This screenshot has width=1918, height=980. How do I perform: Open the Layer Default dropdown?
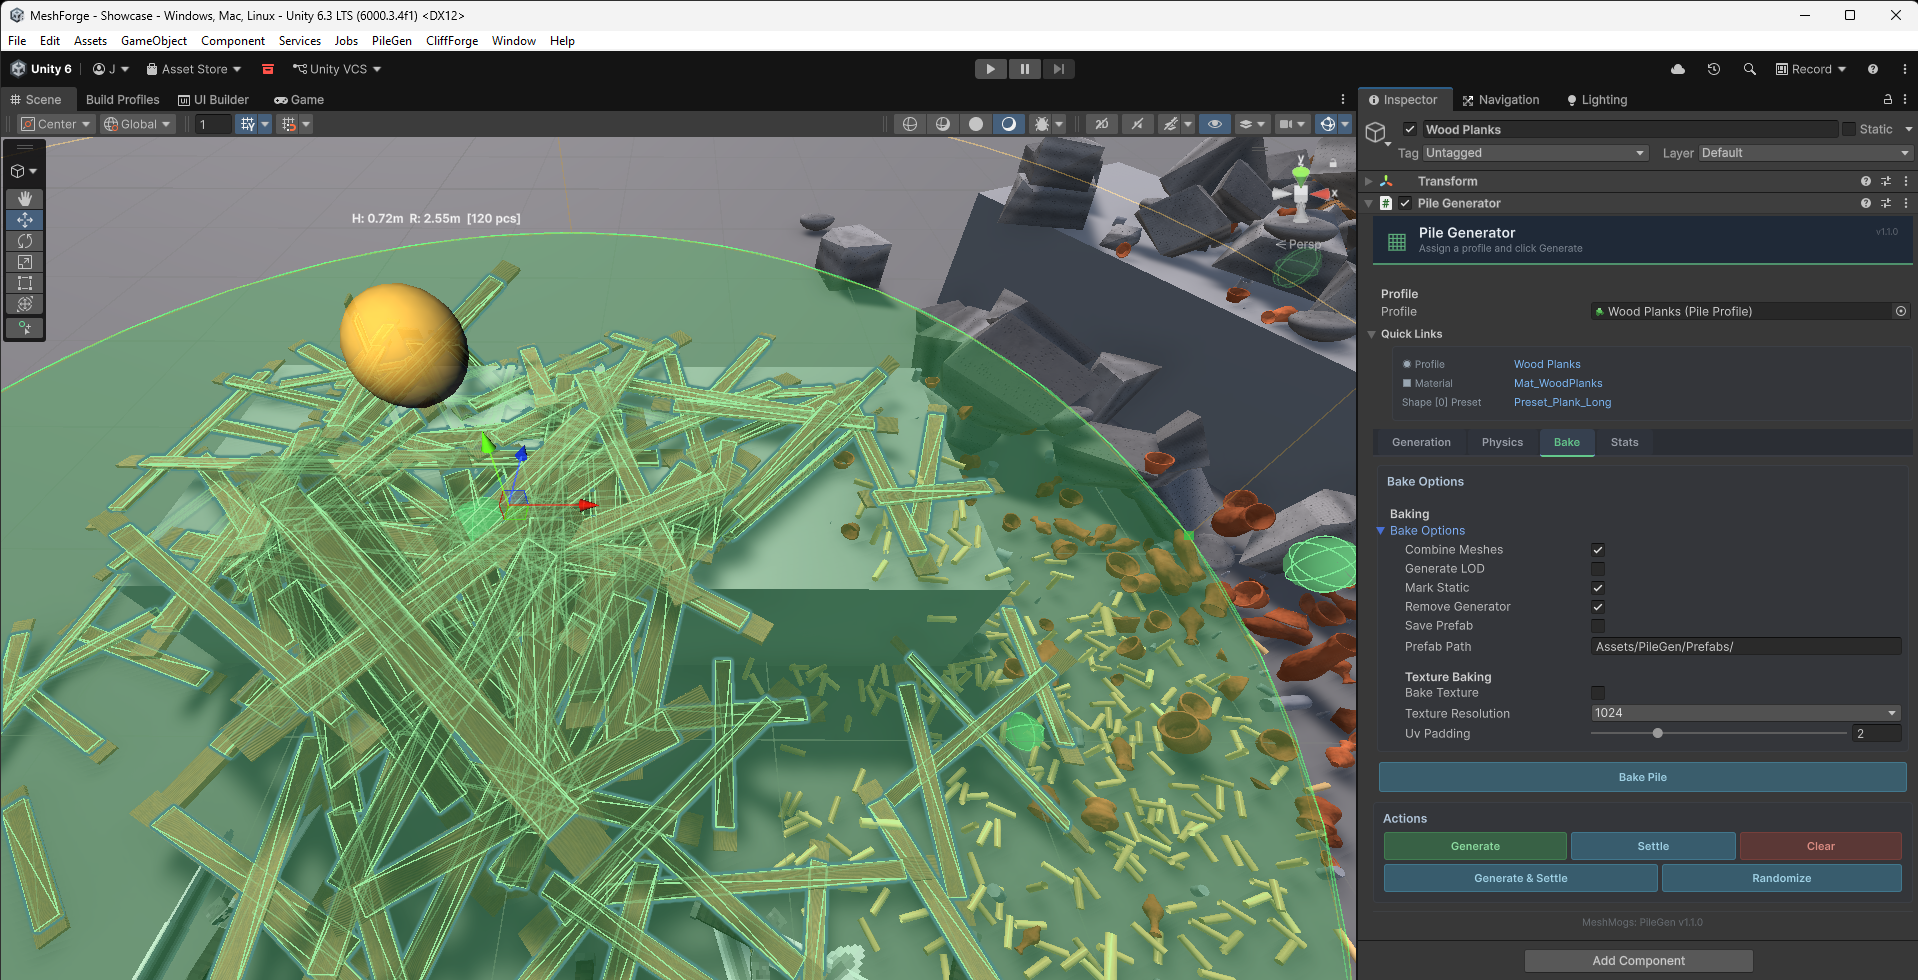coord(1802,152)
